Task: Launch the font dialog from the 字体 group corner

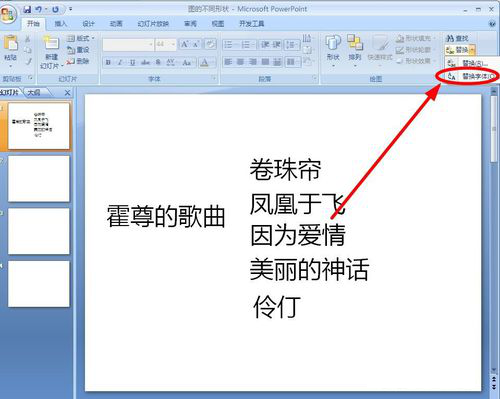Action: point(214,78)
